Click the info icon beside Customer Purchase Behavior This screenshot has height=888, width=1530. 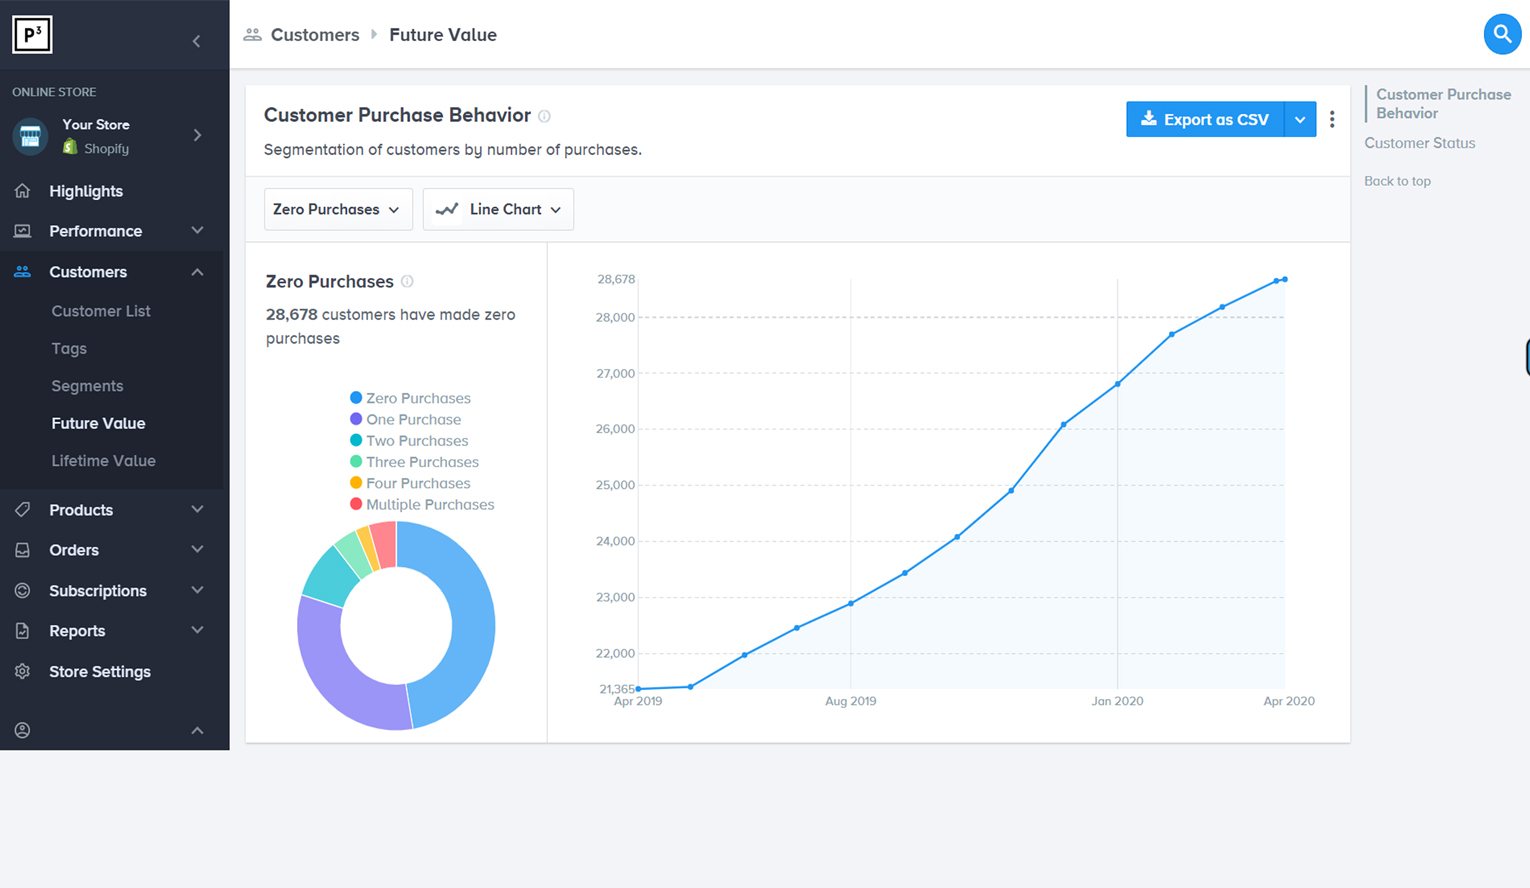(x=545, y=116)
